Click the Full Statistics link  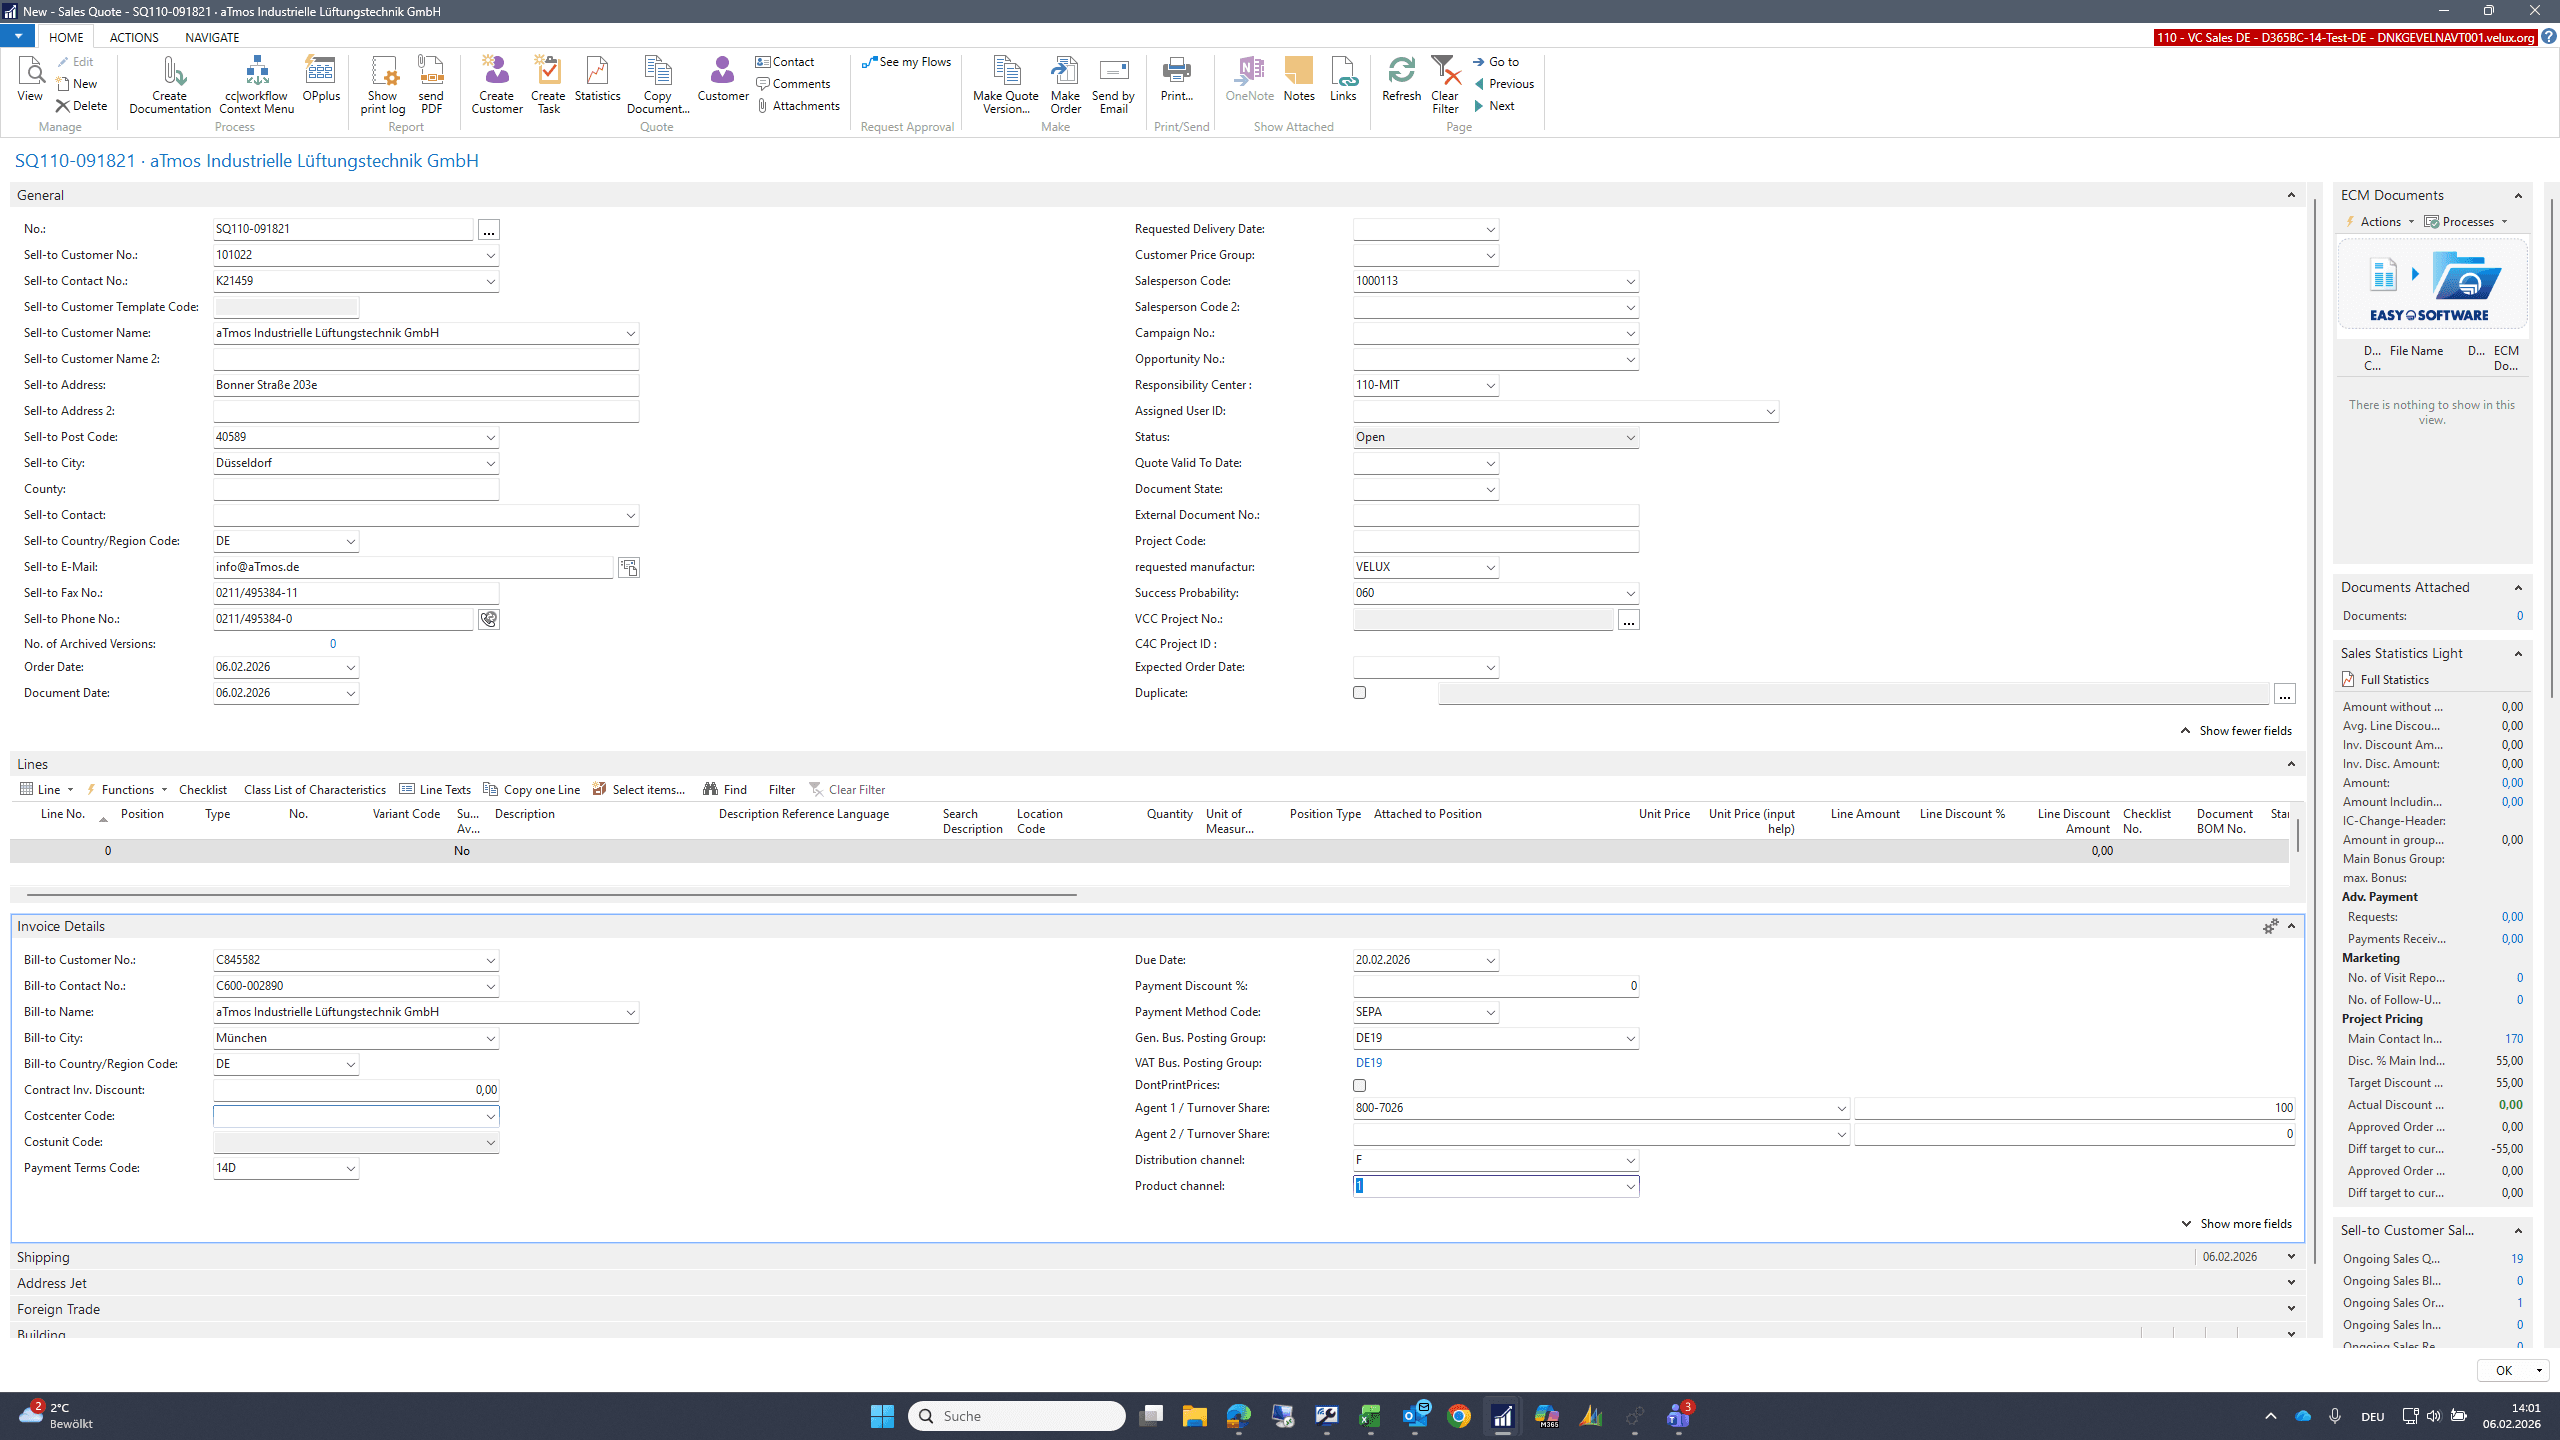[2393, 680]
